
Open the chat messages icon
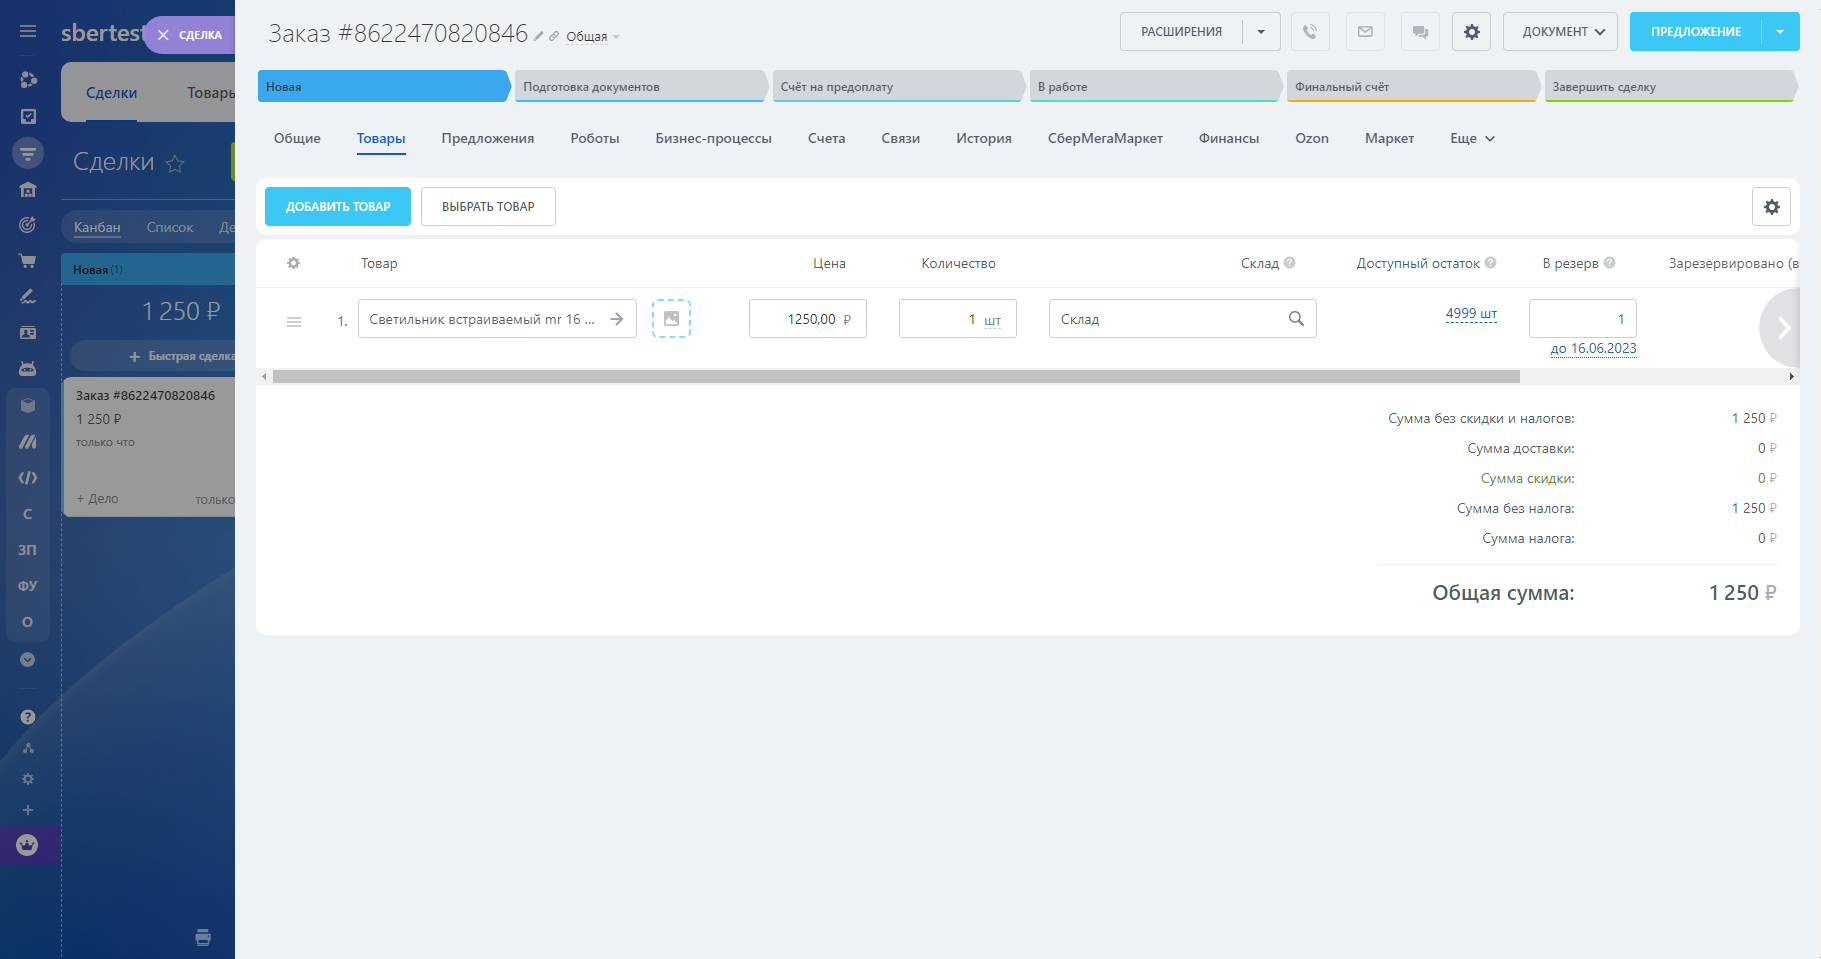coord(1420,32)
